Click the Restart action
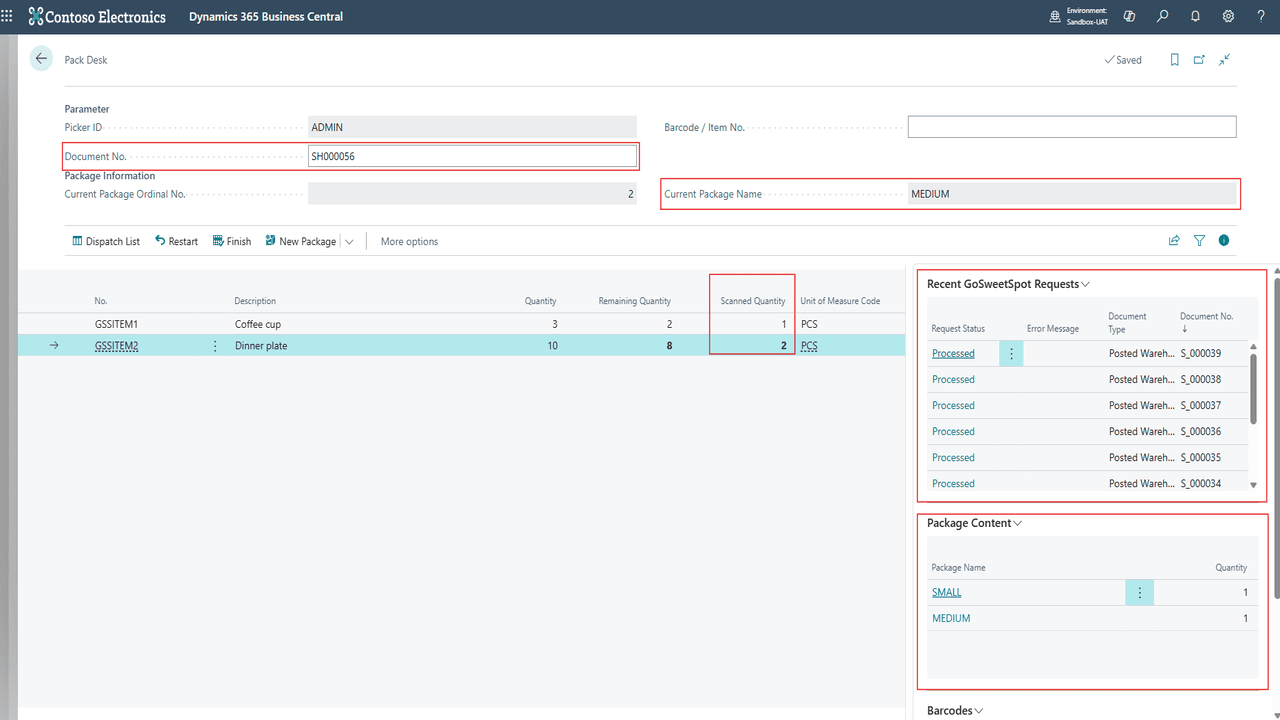Image resolution: width=1280 pixels, height=720 pixels. tap(176, 241)
